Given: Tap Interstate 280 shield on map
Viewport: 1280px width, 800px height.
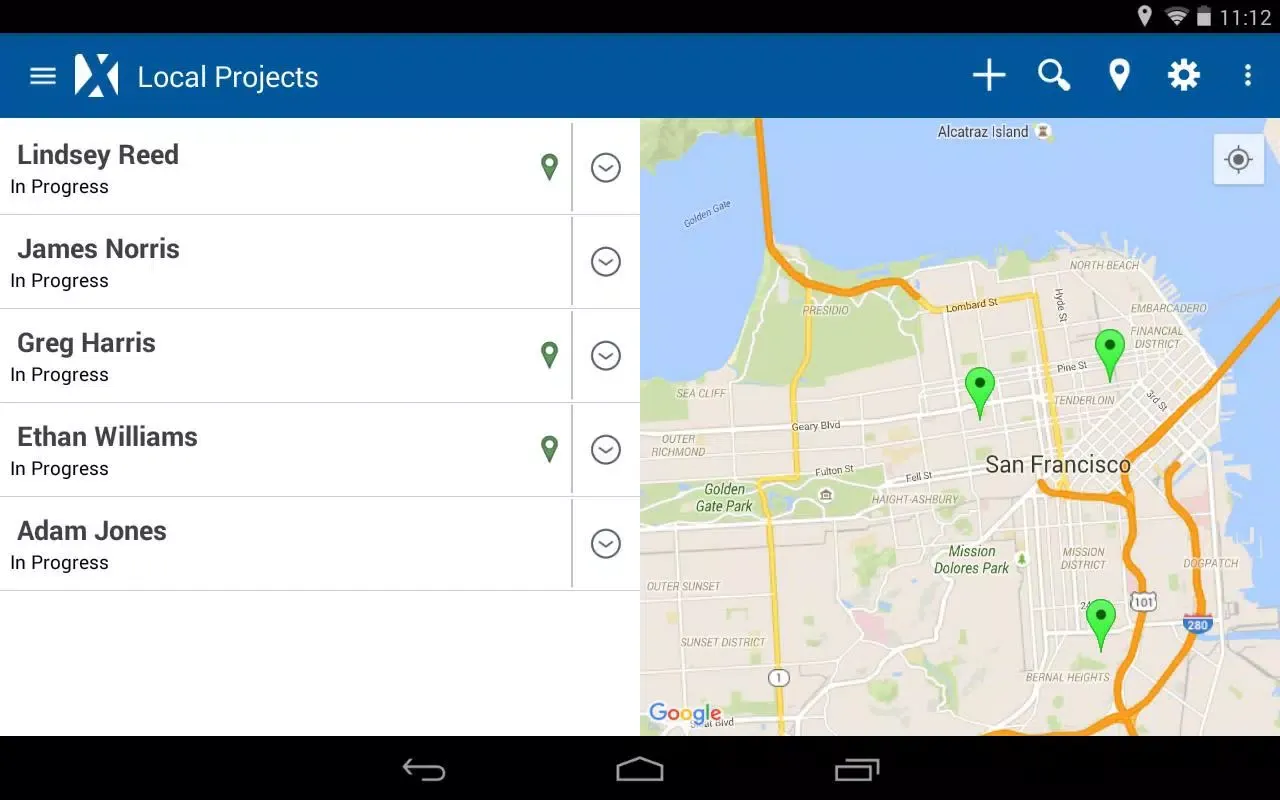Looking at the screenshot, I should coord(1198,623).
